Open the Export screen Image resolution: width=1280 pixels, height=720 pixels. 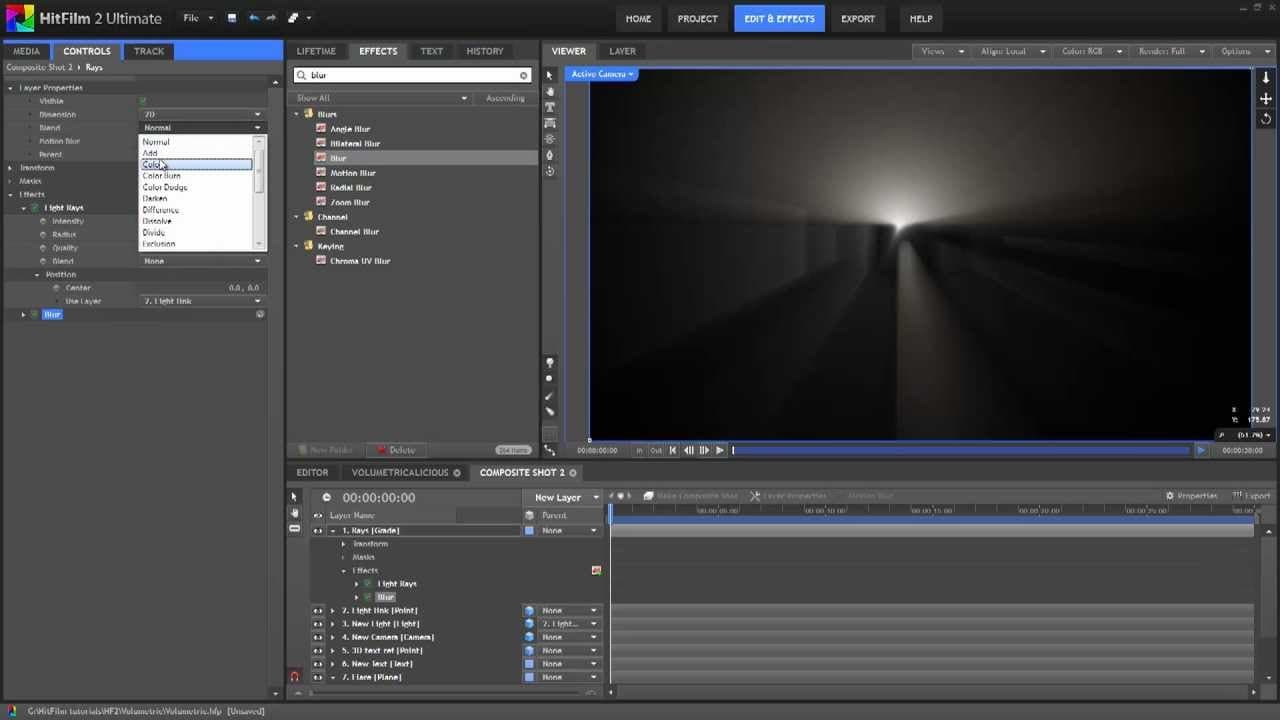[857, 18]
